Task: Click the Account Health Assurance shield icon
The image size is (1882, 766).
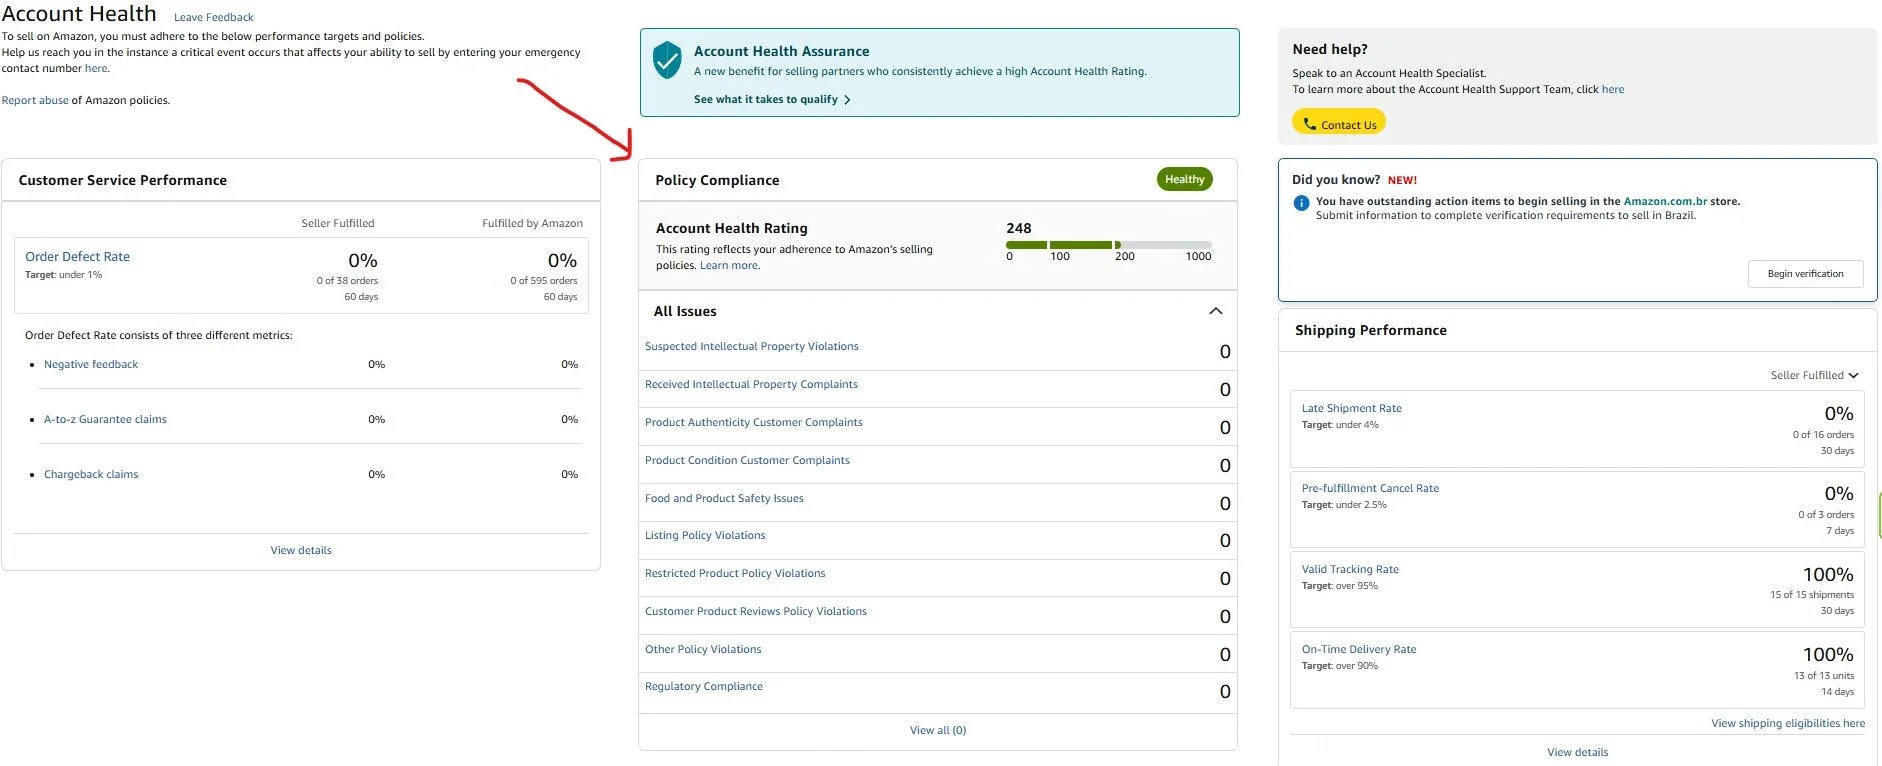Action: click(667, 60)
